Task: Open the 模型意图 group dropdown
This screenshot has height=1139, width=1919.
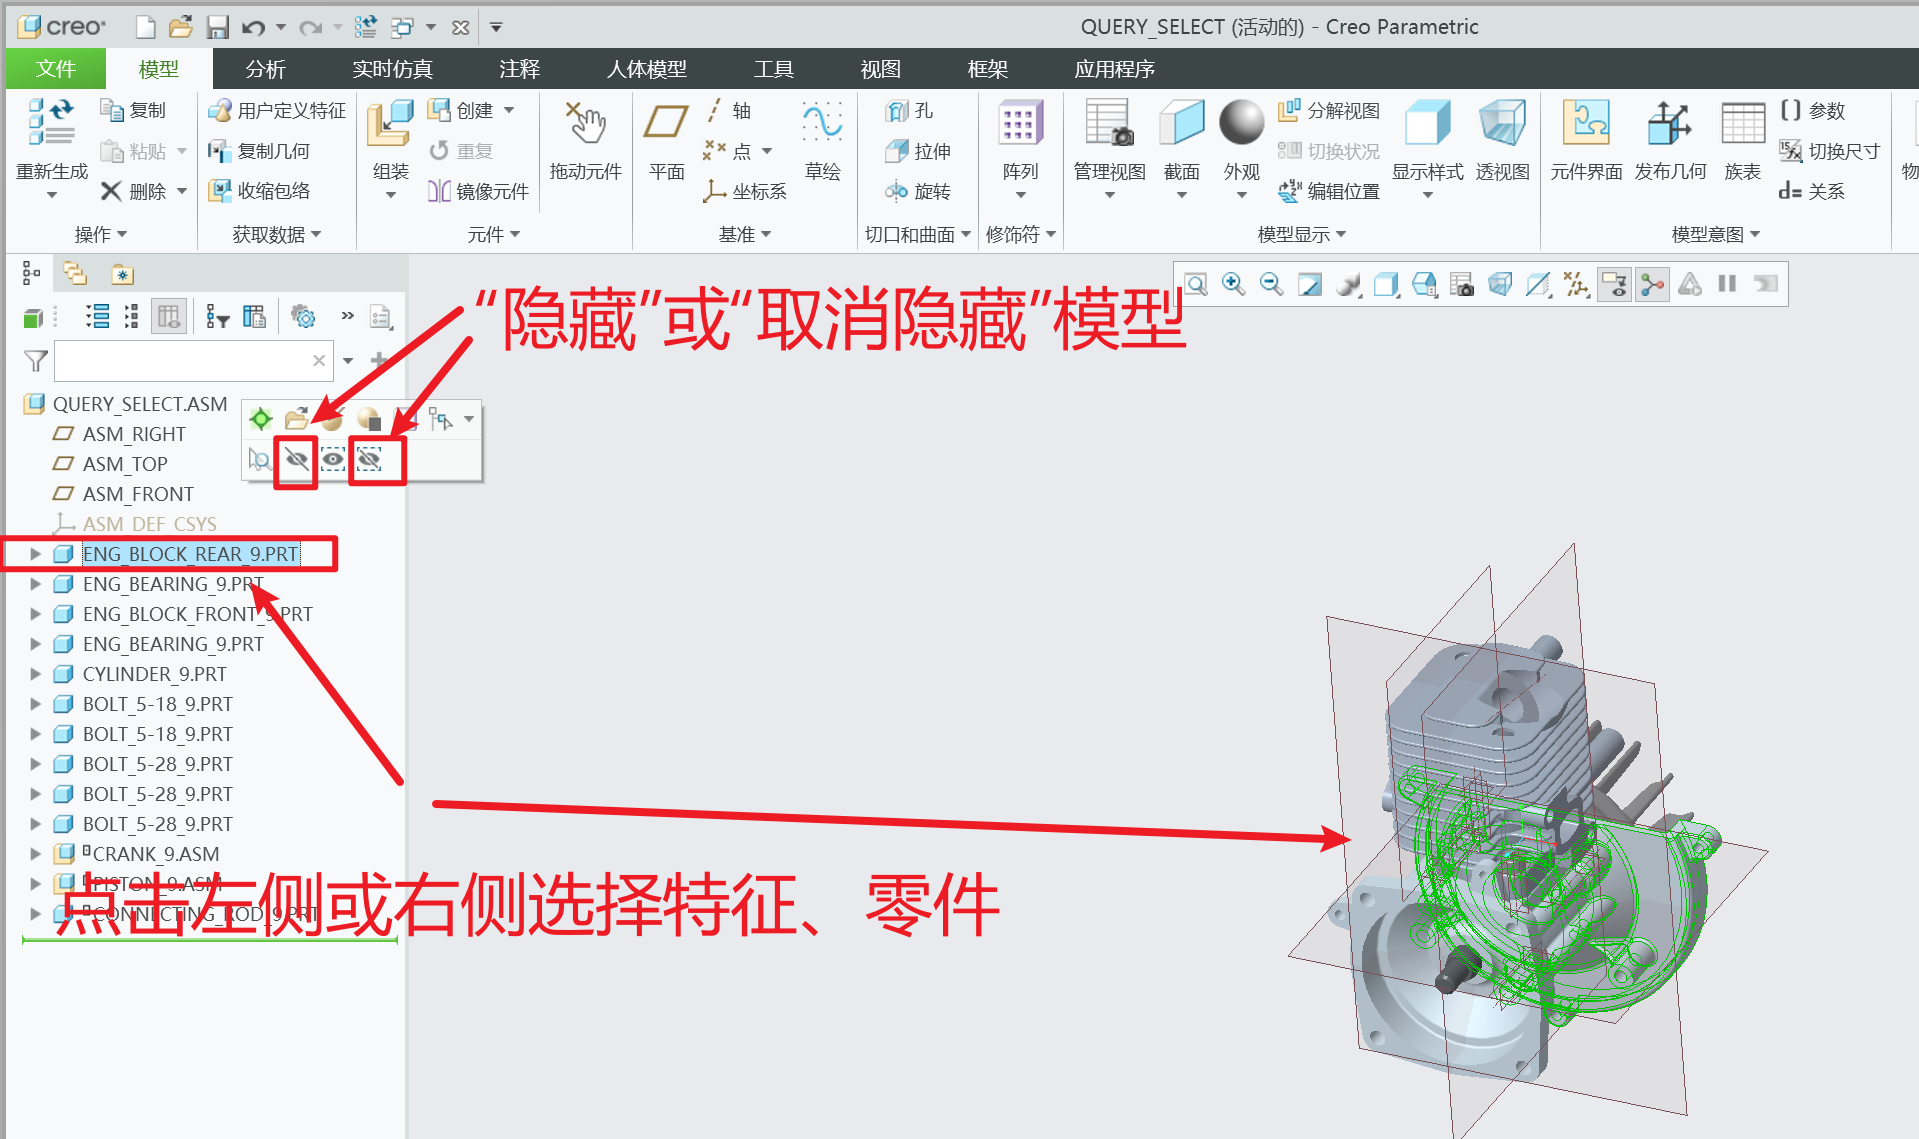Action: (x=1716, y=234)
